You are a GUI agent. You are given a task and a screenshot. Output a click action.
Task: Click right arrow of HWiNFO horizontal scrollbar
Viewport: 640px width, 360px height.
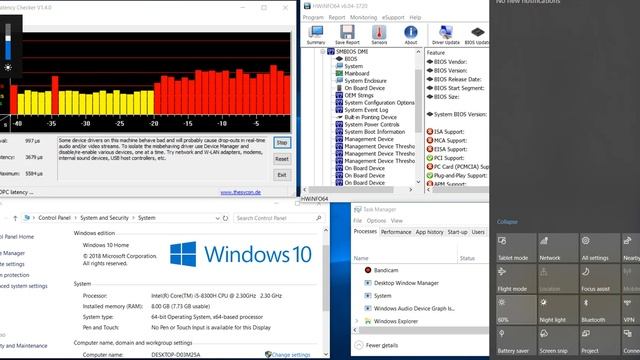[411, 190]
